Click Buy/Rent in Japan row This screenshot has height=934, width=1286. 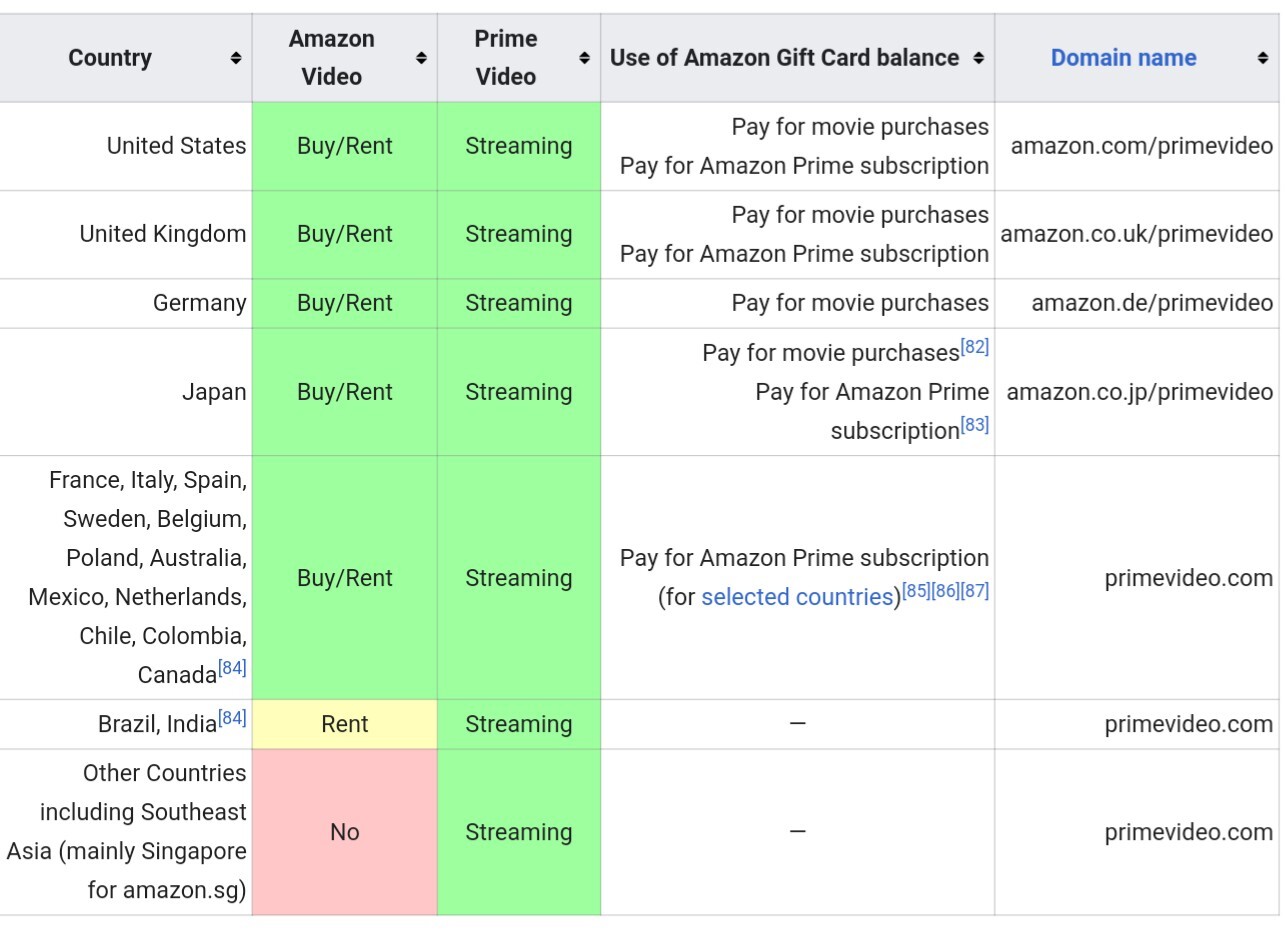(x=345, y=392)
